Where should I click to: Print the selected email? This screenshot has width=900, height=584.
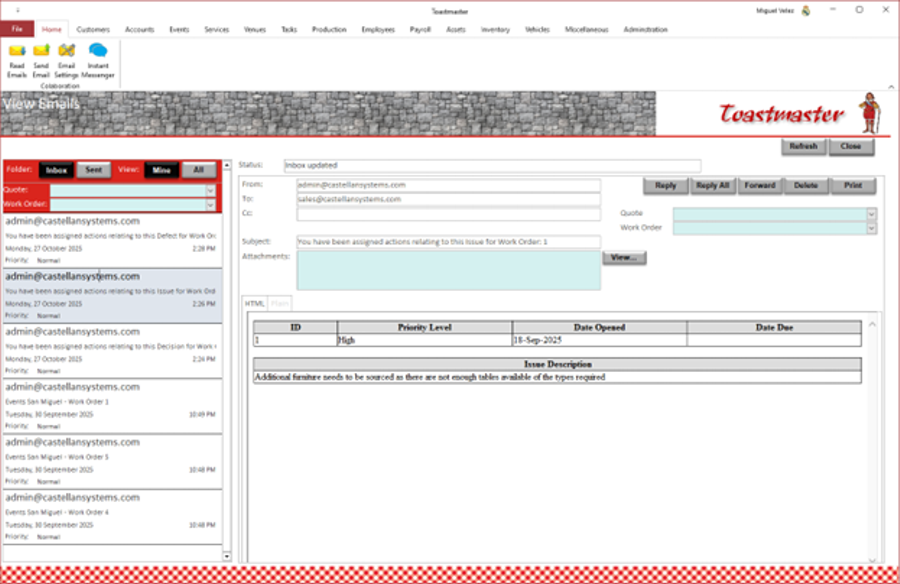click(853, 185)
